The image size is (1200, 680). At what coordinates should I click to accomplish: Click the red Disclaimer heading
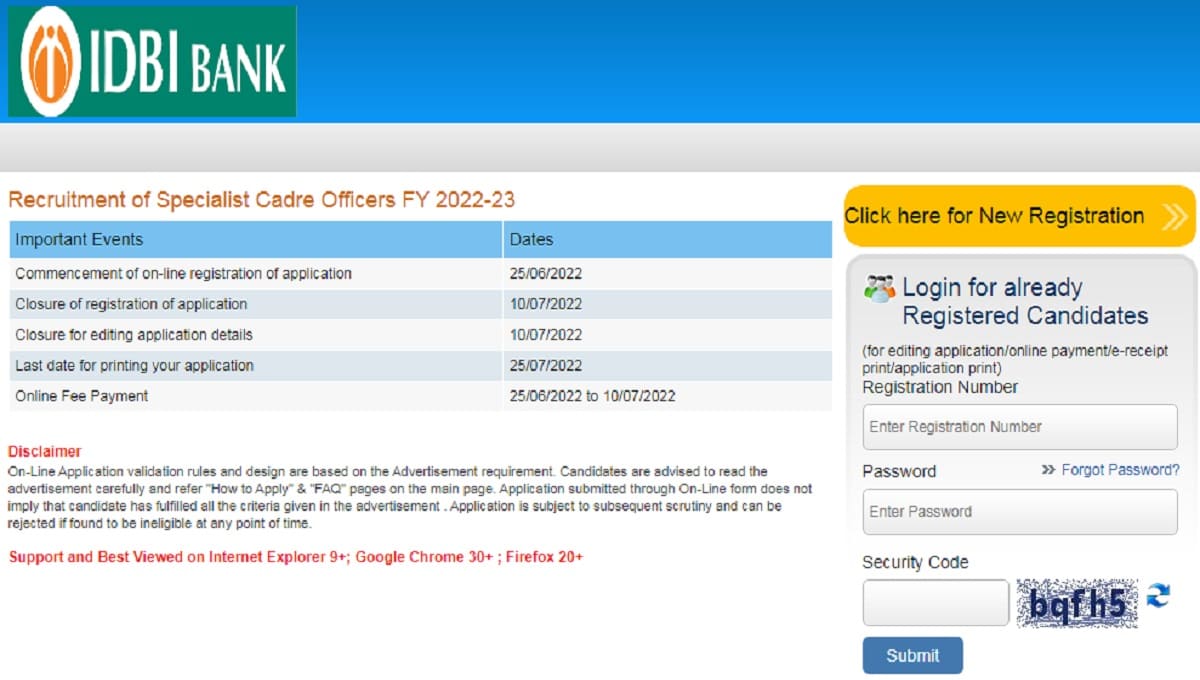tap(45, 452)
